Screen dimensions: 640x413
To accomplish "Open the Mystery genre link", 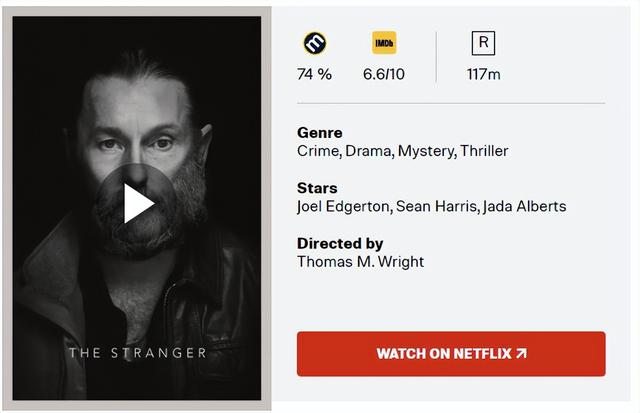I will point(425,151).
